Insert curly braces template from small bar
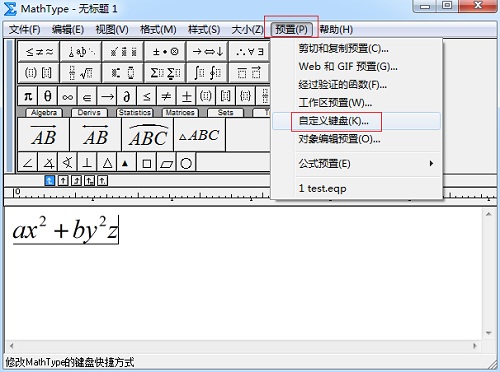The width and height of the screenshot is (500, 372). 245,96
